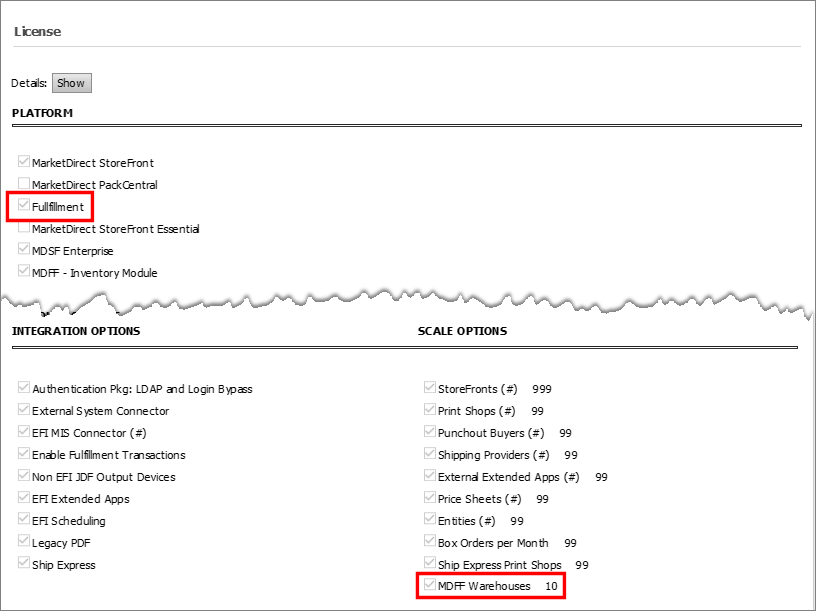Image resolution: width=816 pixels, height=611 pixels.
Task: Toggle the MarketDirect PackCentral checkbox
Action: click(23, 183)
